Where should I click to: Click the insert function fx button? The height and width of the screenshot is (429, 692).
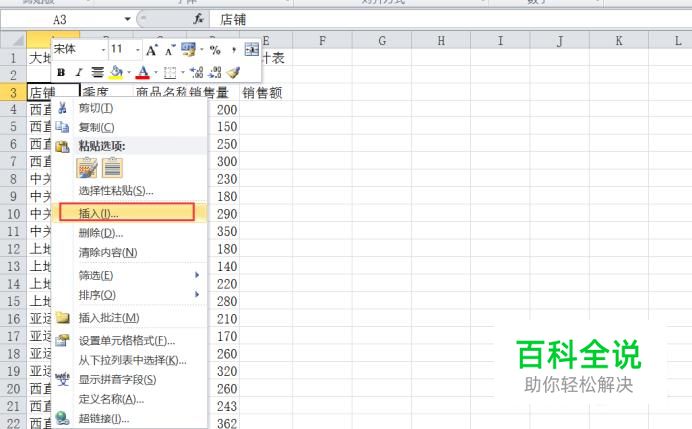click(x=199, y=19)
